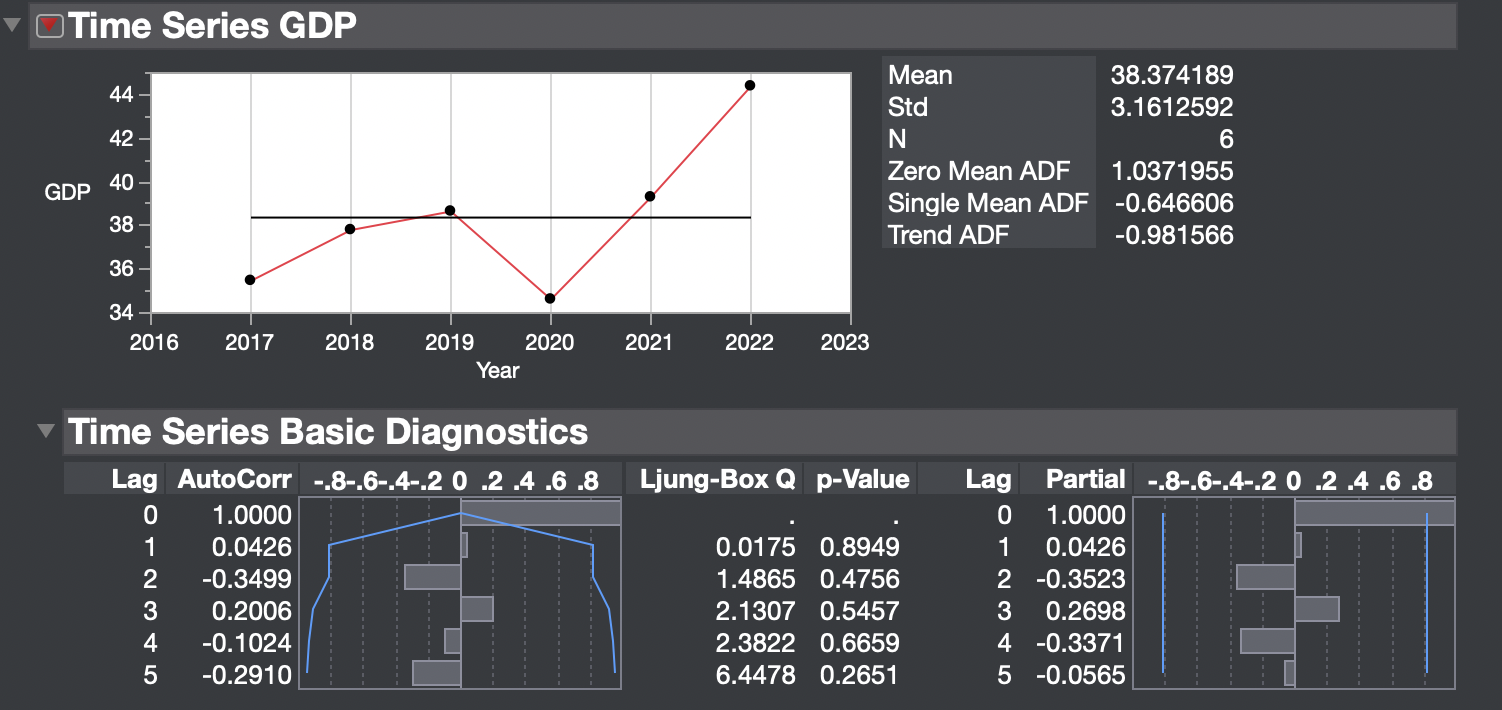Collapse the Time Series GDP outline node
The width and height of the screenshot is (1502, 710).
point(14,26)
